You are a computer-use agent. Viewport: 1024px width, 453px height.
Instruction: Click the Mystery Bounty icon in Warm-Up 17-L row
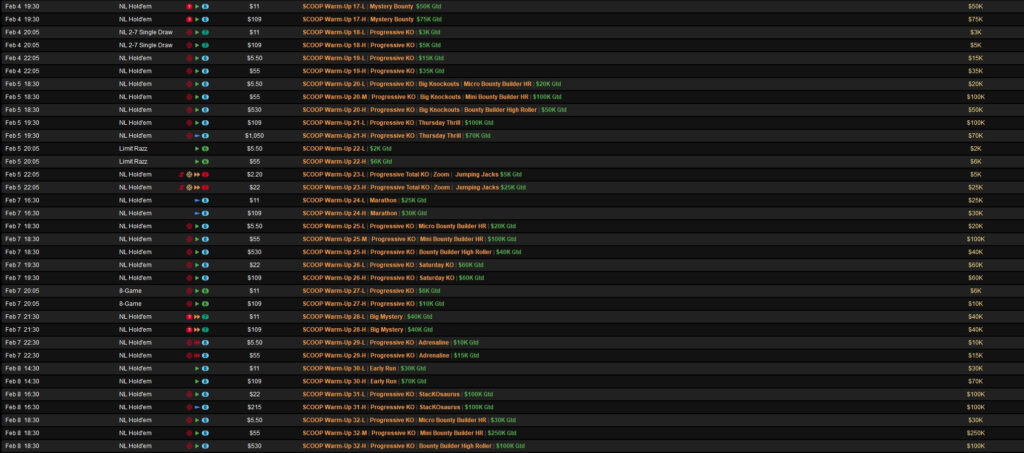[x=188, y=6]
